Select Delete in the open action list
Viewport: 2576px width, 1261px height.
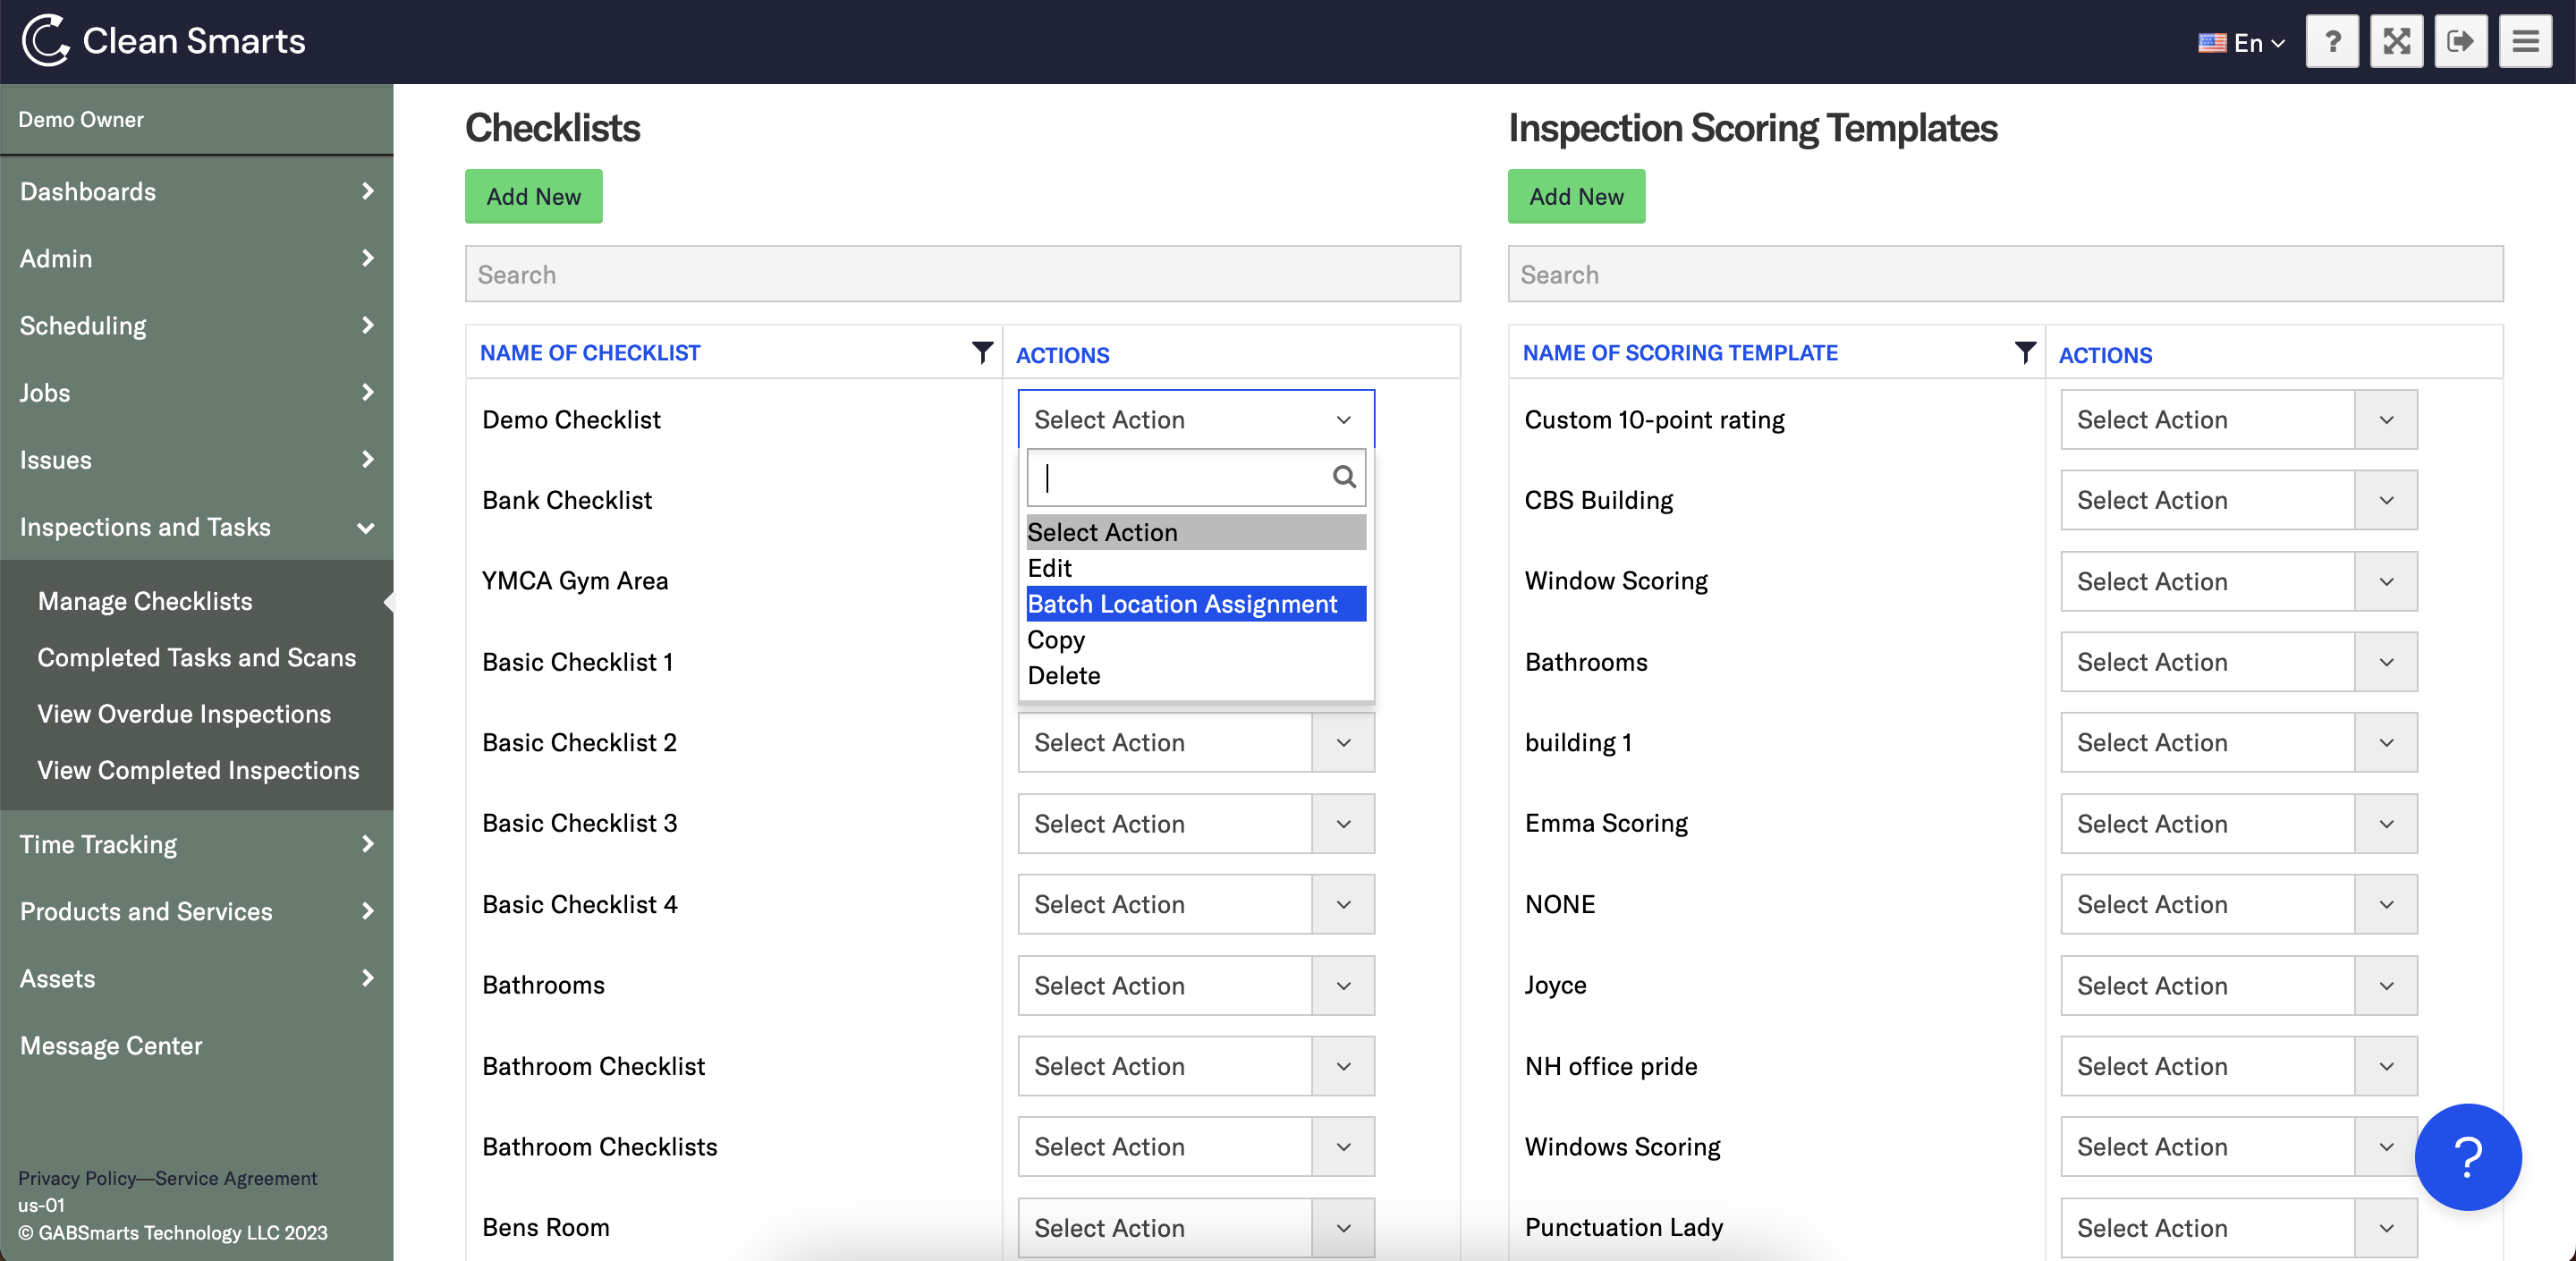(x=1064, y=675)
